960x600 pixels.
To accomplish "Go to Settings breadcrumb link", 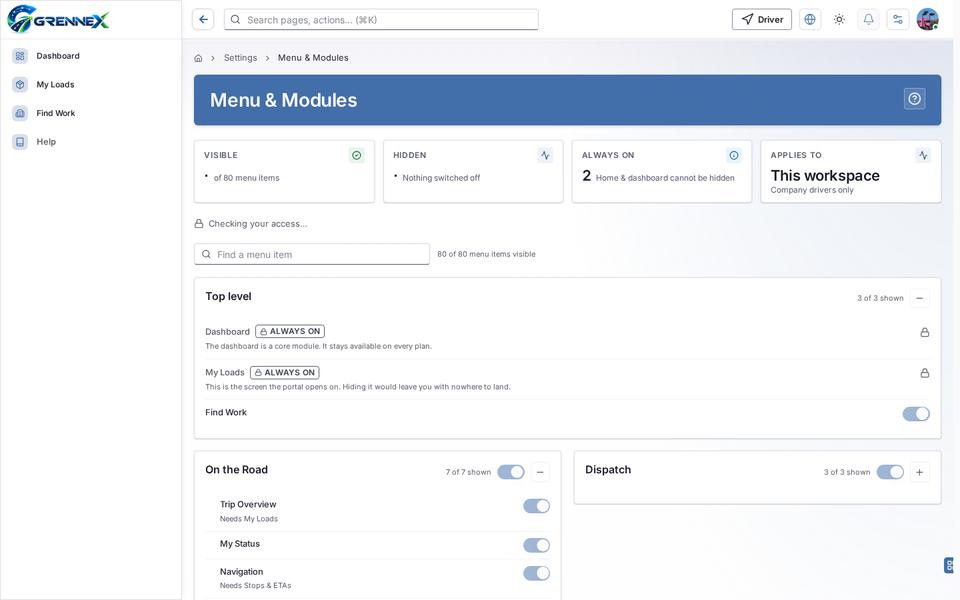I will pos(240,58).
